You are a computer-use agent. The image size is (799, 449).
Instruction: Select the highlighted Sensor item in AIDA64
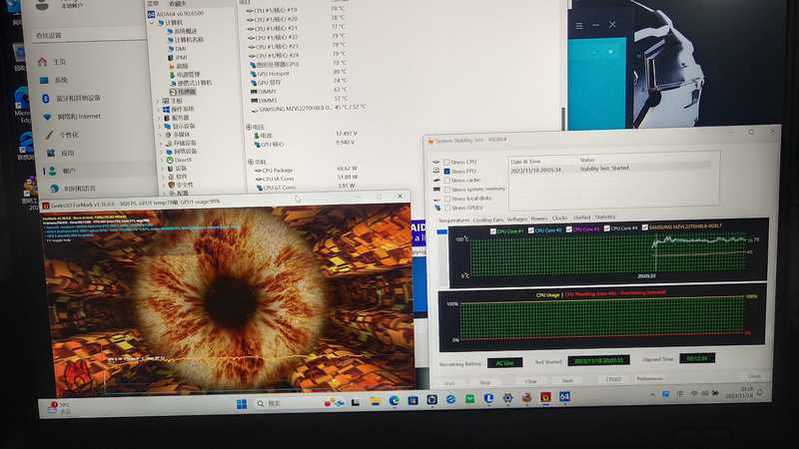pyautogui.click(x=182, y=92)
